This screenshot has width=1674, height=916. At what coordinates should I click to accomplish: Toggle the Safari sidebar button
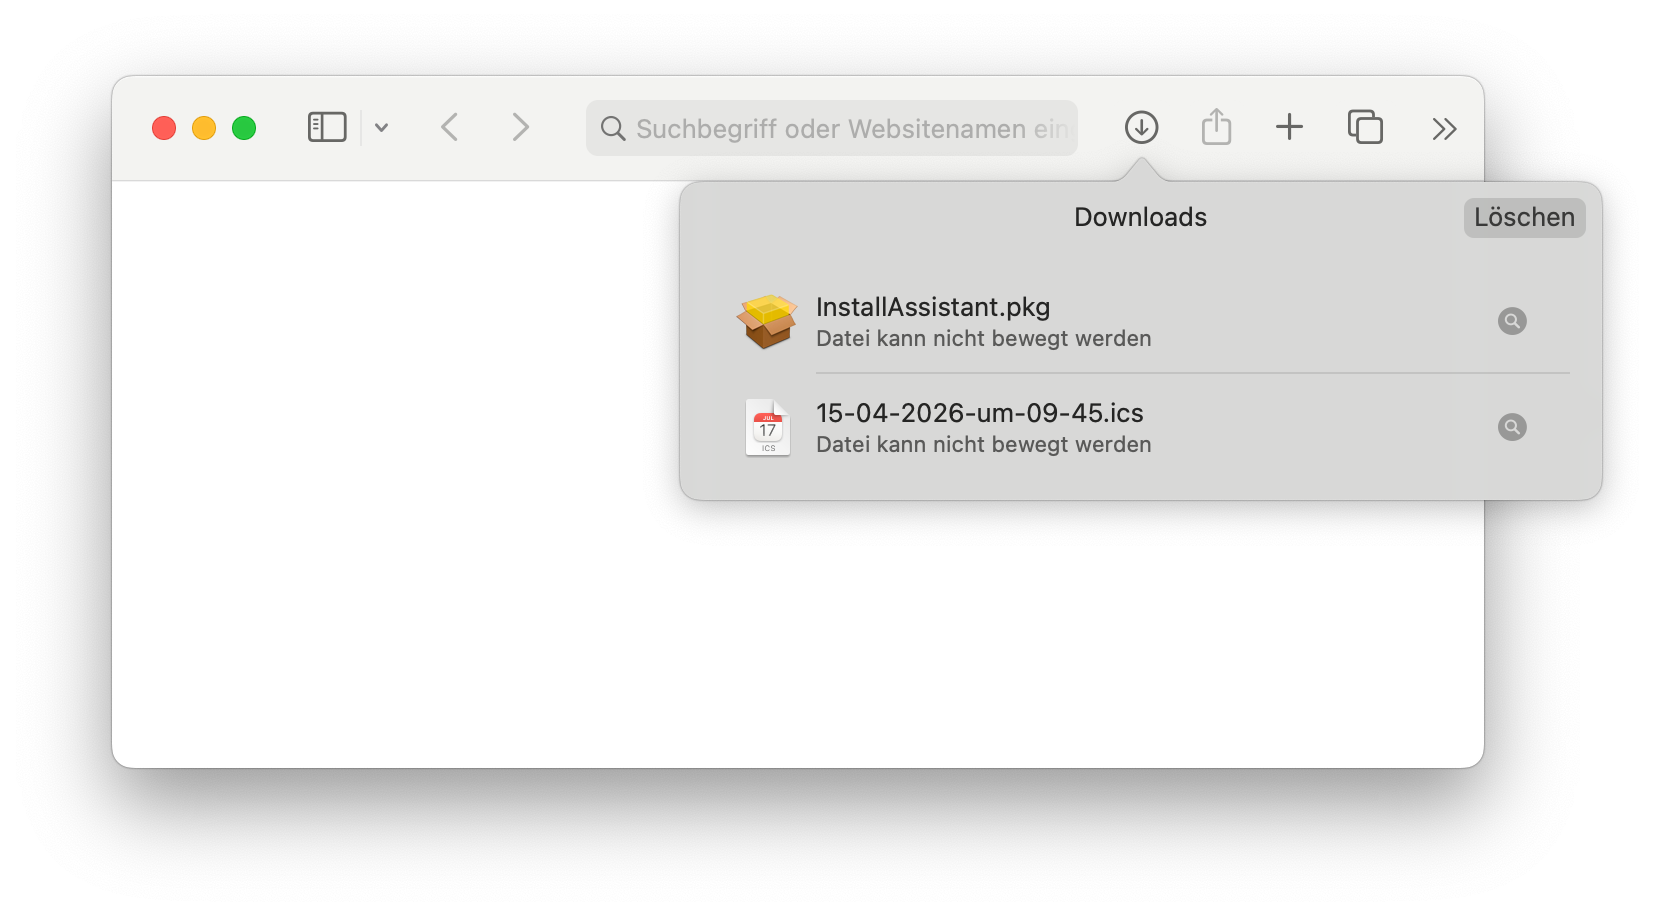tap(327, 128)
